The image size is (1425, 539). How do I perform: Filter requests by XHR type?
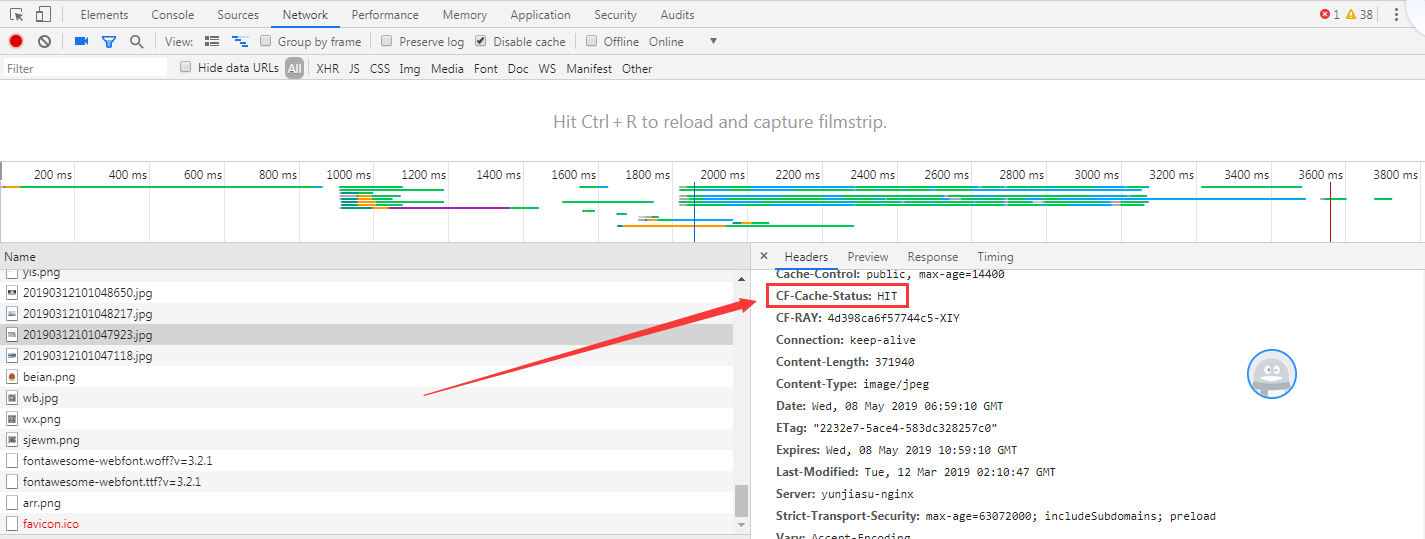coord(327,69)
